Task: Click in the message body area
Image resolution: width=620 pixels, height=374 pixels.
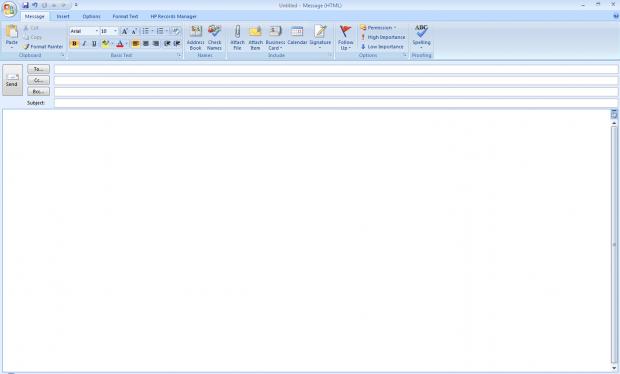Action: [306, 240]
